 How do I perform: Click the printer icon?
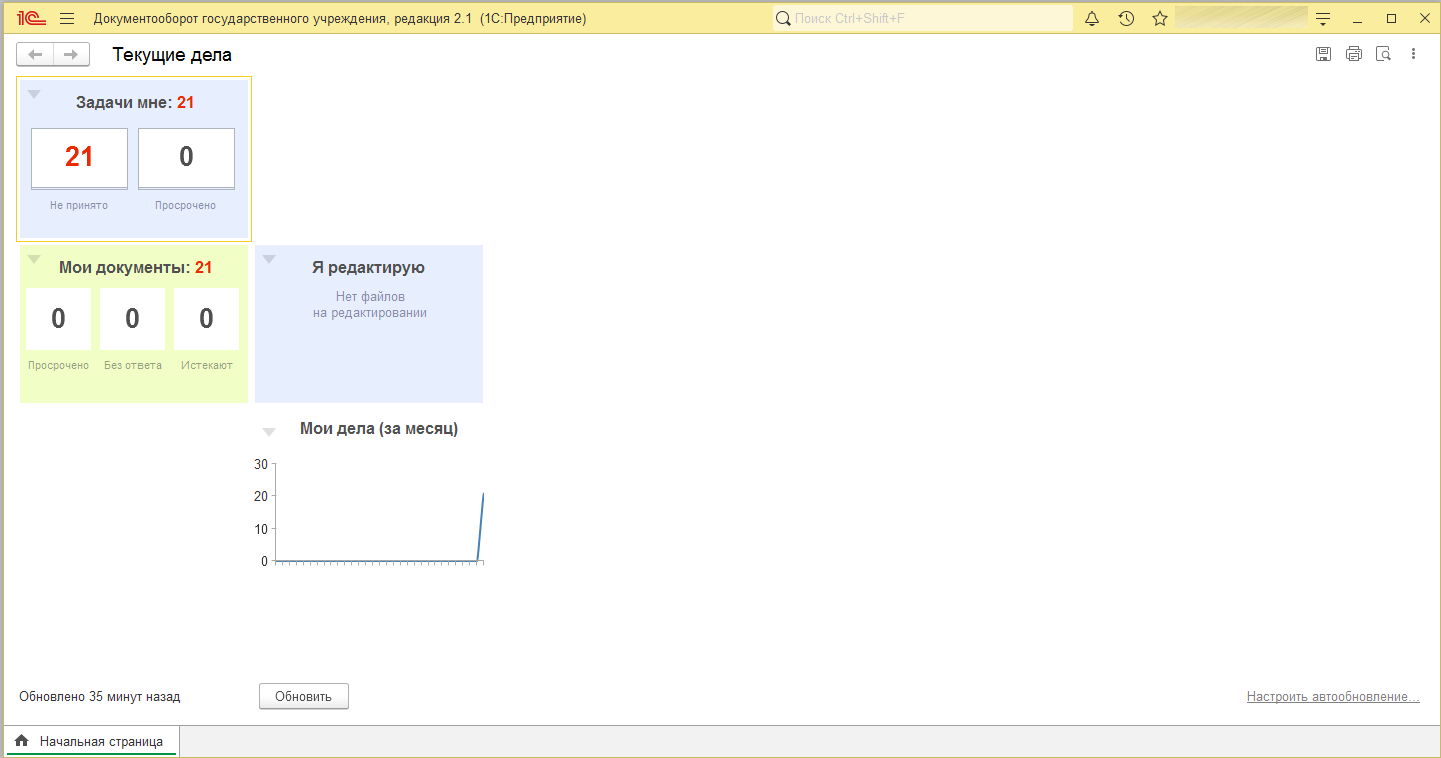point(1354,54)
